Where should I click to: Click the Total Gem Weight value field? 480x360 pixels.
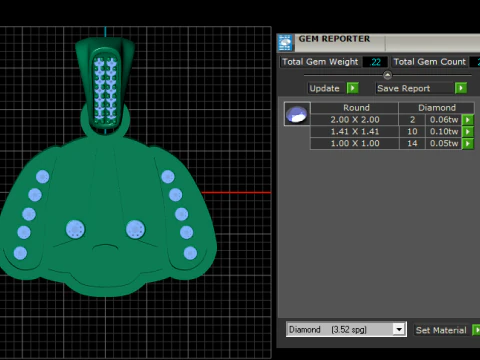(x=375, y=62)
